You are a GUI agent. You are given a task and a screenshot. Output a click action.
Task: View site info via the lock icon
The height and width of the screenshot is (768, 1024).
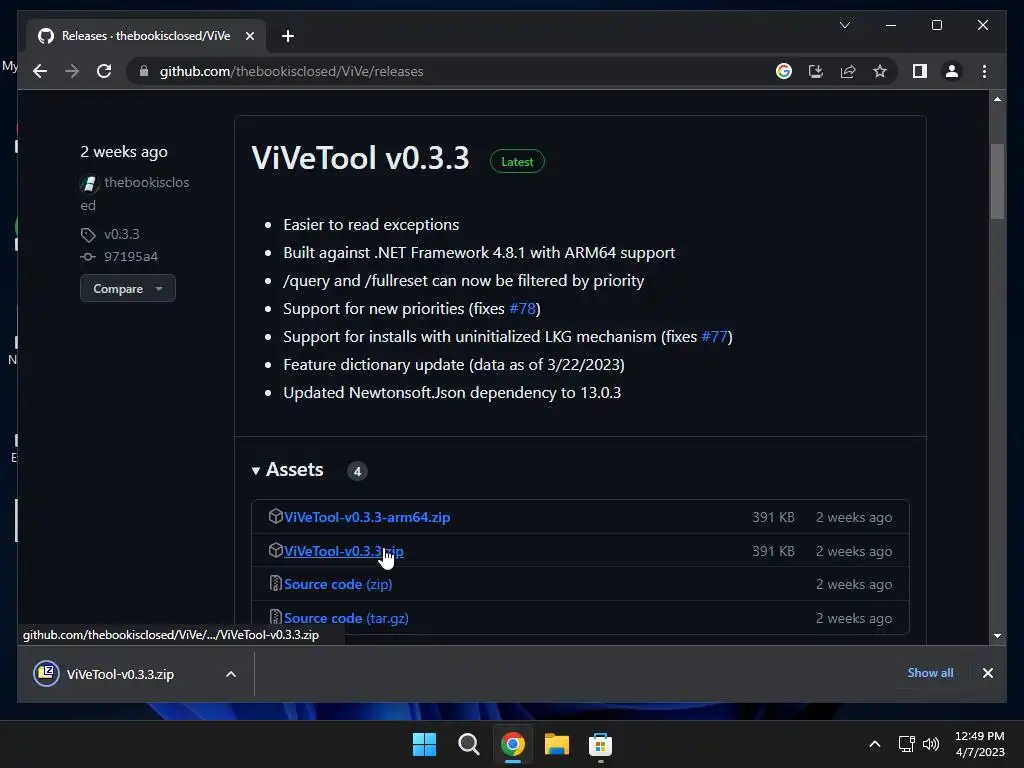pyautogui.click(x=144, y=71)
